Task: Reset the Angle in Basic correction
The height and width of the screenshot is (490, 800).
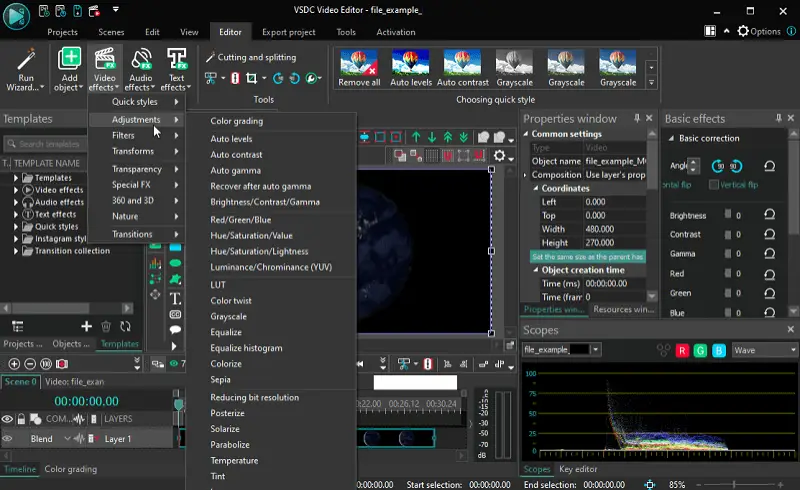Action: tap(769, 165)
